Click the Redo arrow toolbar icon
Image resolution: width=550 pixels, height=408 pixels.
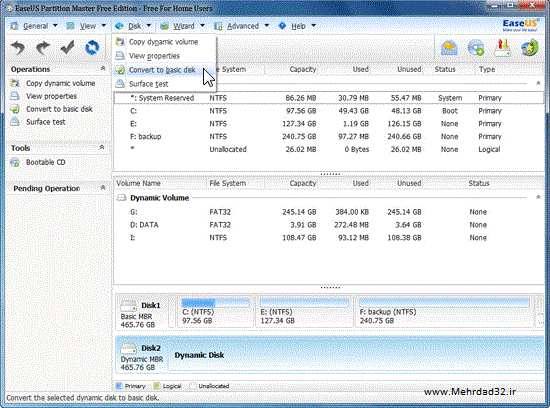click(x=43, y=48)
